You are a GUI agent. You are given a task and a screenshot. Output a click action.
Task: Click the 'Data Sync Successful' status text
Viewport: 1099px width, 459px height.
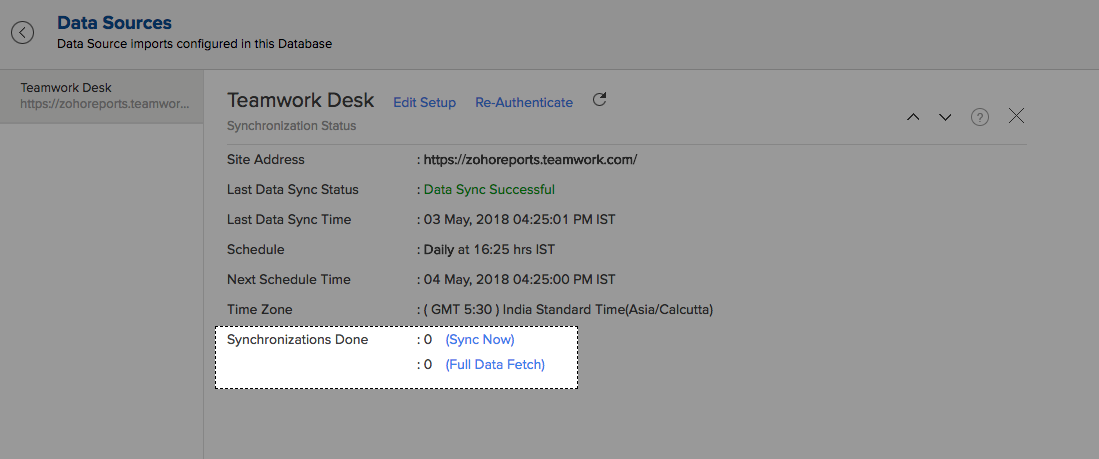coord(489,189)
